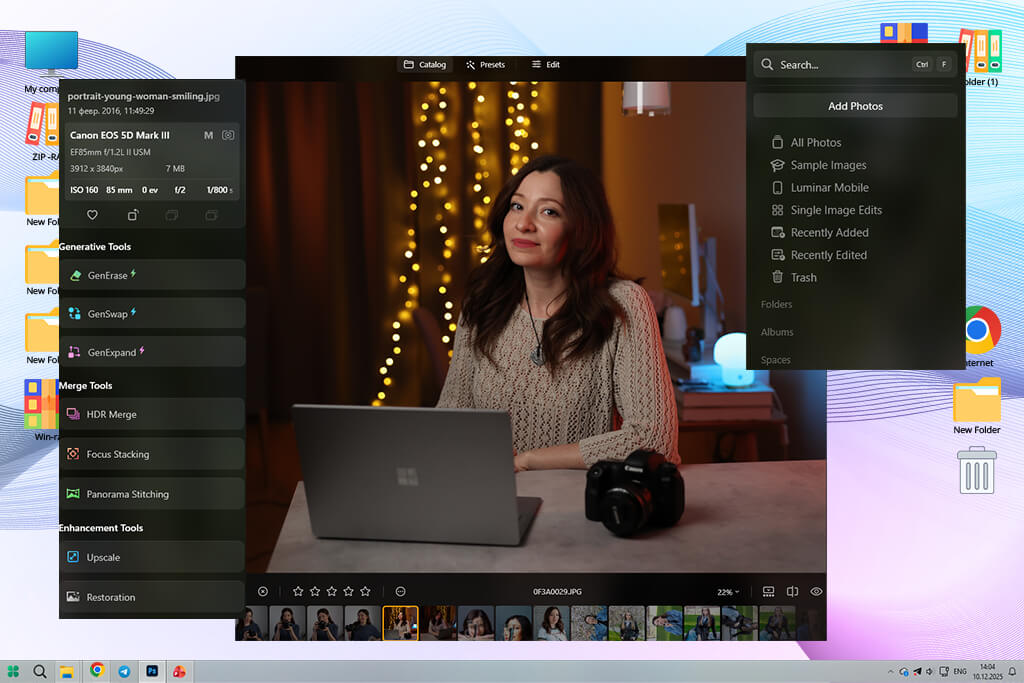The image size is (1024, 683).
Task: Toggle the eye preview icon
Action: 816,592
